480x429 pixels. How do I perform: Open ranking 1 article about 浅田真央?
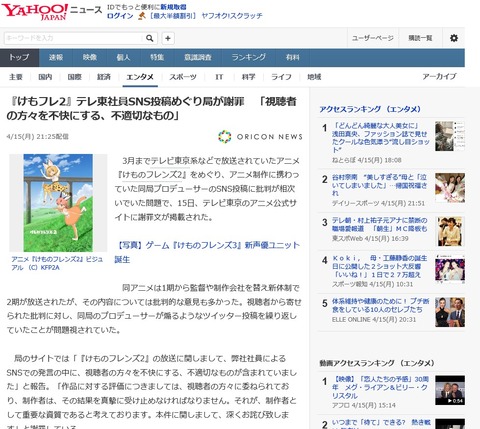coord(380,138)
